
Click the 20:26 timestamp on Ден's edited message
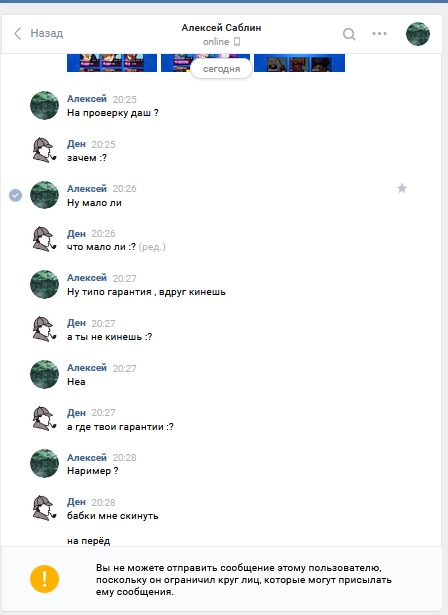(x=103, y=234)
